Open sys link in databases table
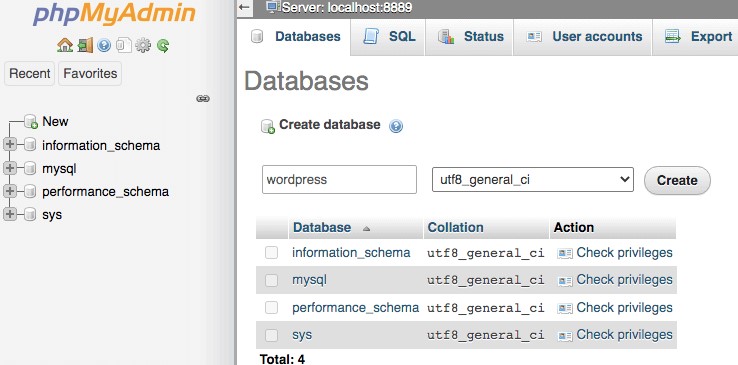This screenshot has width=738, height=365. click(302, 335)
